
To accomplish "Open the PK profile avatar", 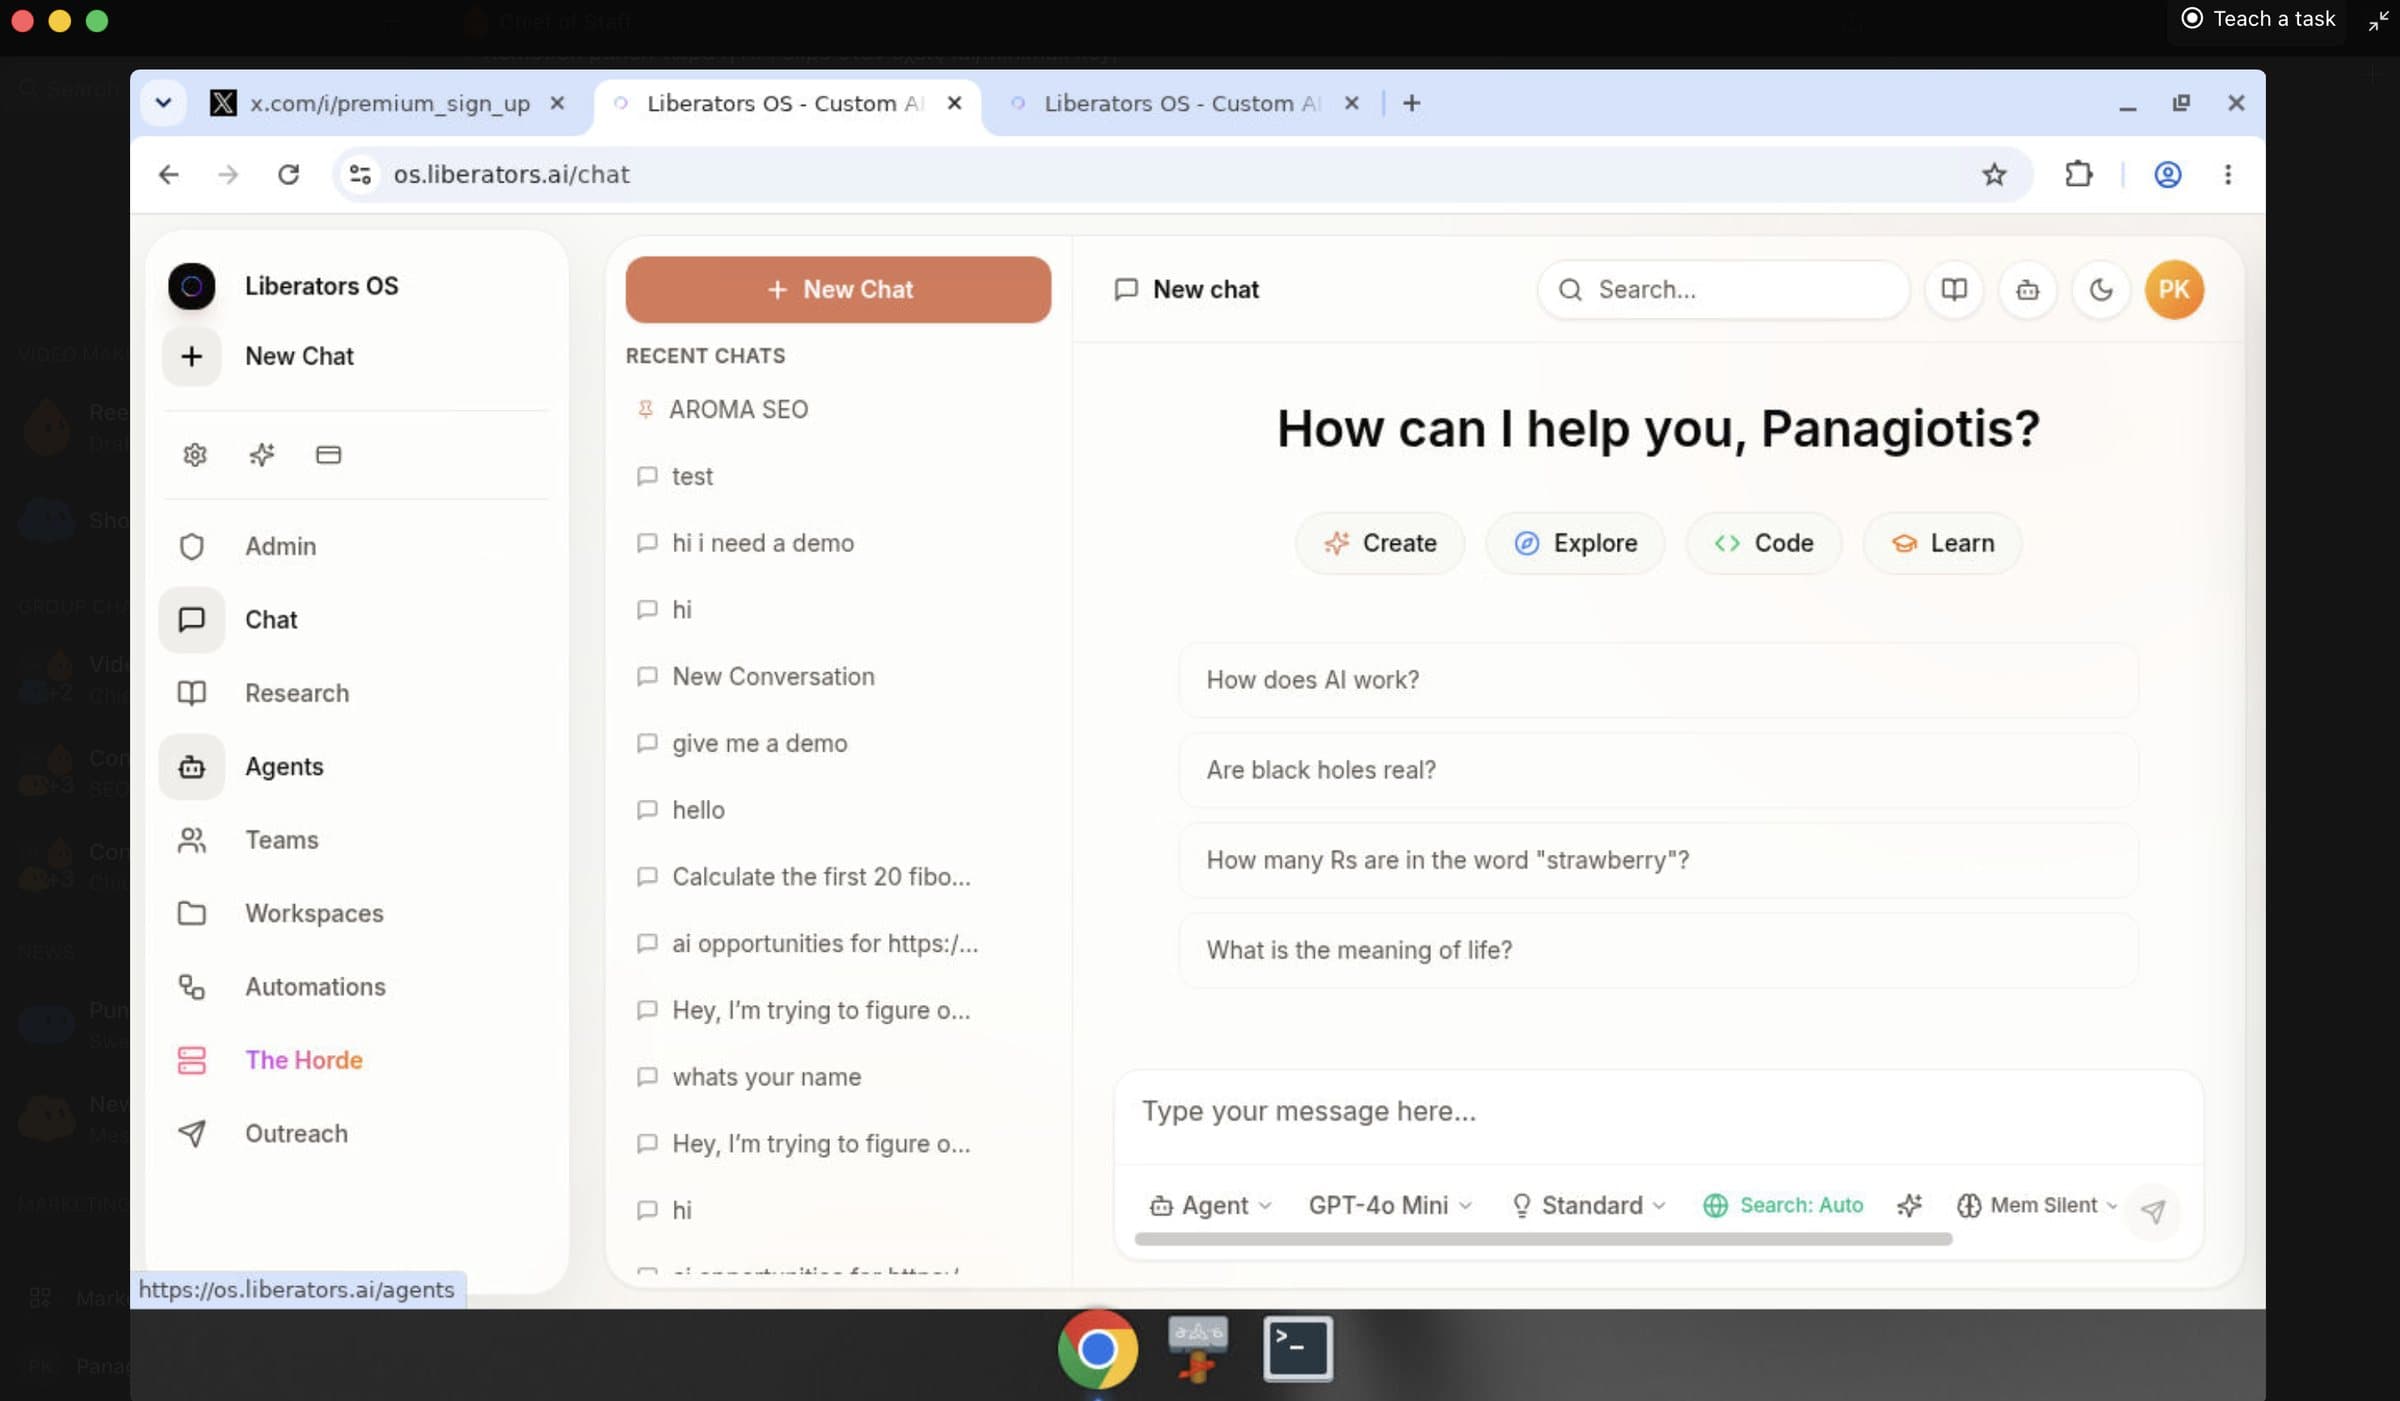I will coord(2174,290).
